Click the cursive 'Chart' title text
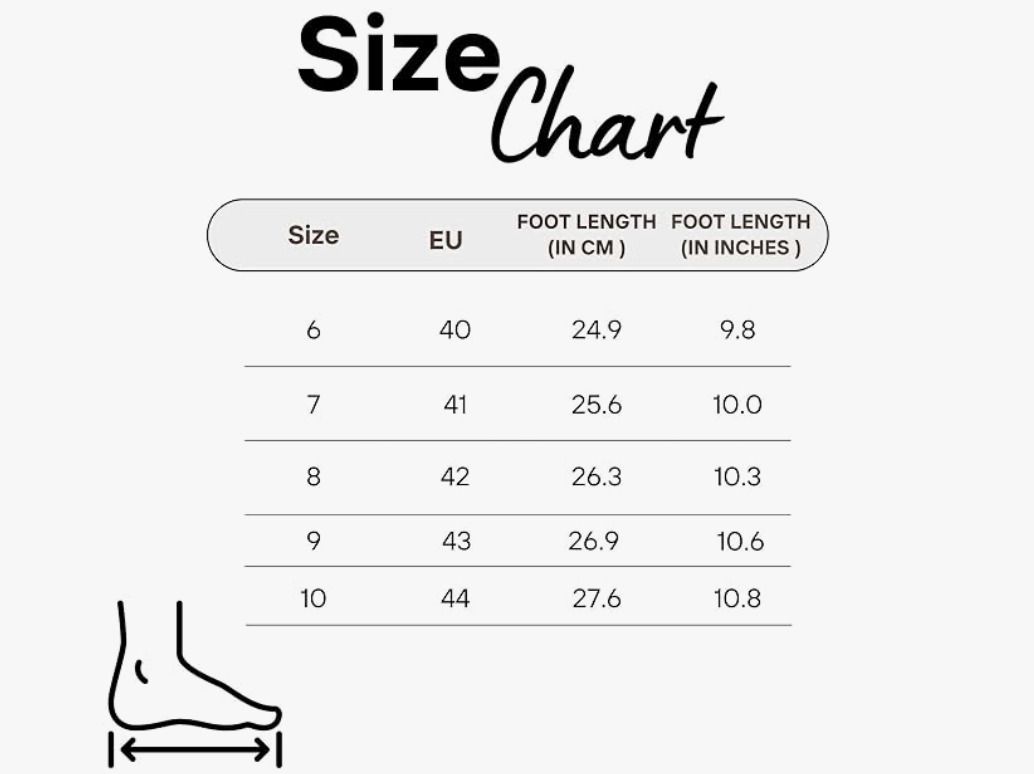Image resolution: width=1034 pixels, height=774 pixels. [607, 115]
